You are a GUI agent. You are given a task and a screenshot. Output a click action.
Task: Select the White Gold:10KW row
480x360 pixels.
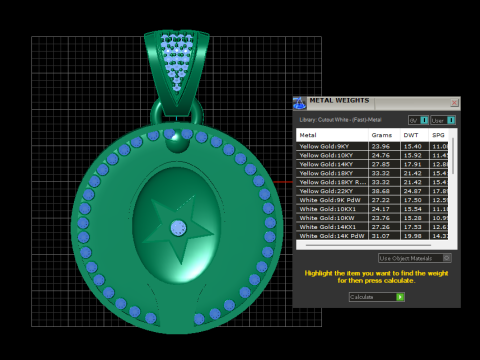click(372, 218)
